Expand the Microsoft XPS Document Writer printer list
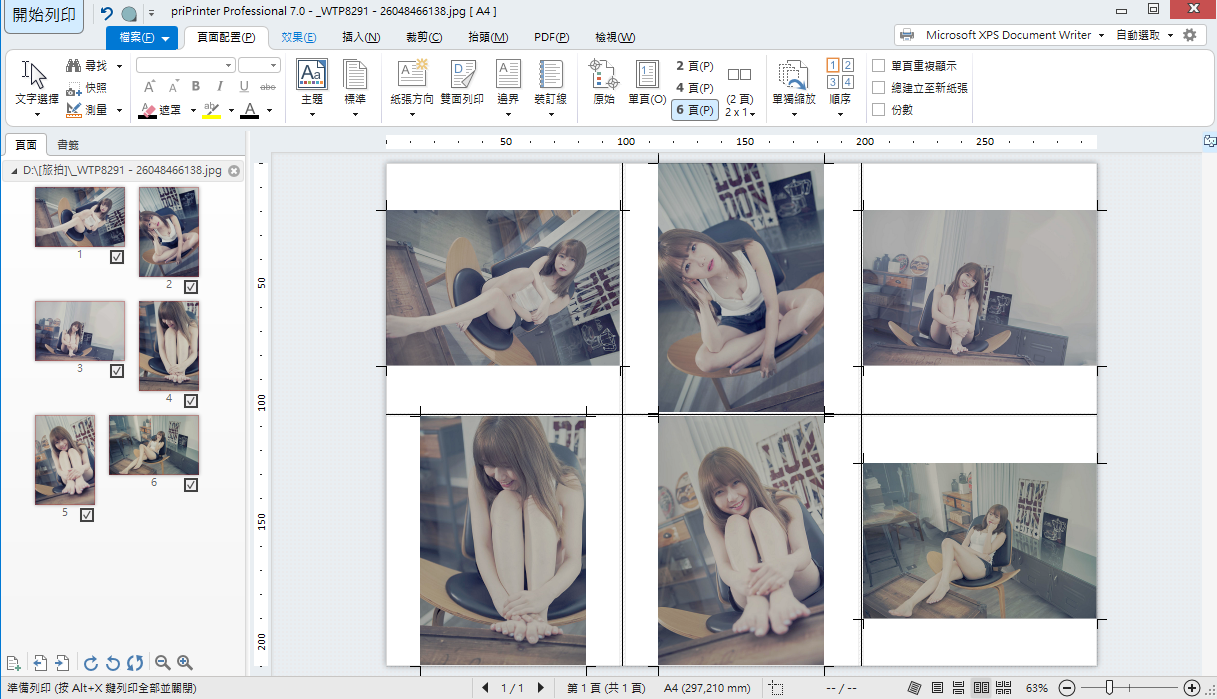1217x699 pixels. (1101, 35)
